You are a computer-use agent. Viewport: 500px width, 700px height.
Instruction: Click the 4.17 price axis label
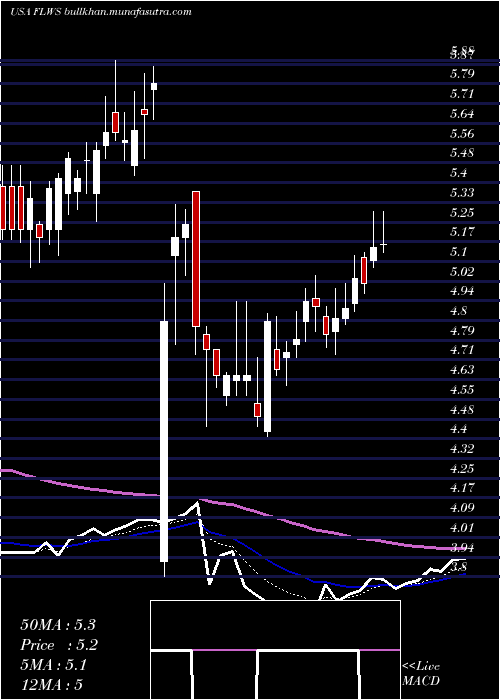(462, 488)
